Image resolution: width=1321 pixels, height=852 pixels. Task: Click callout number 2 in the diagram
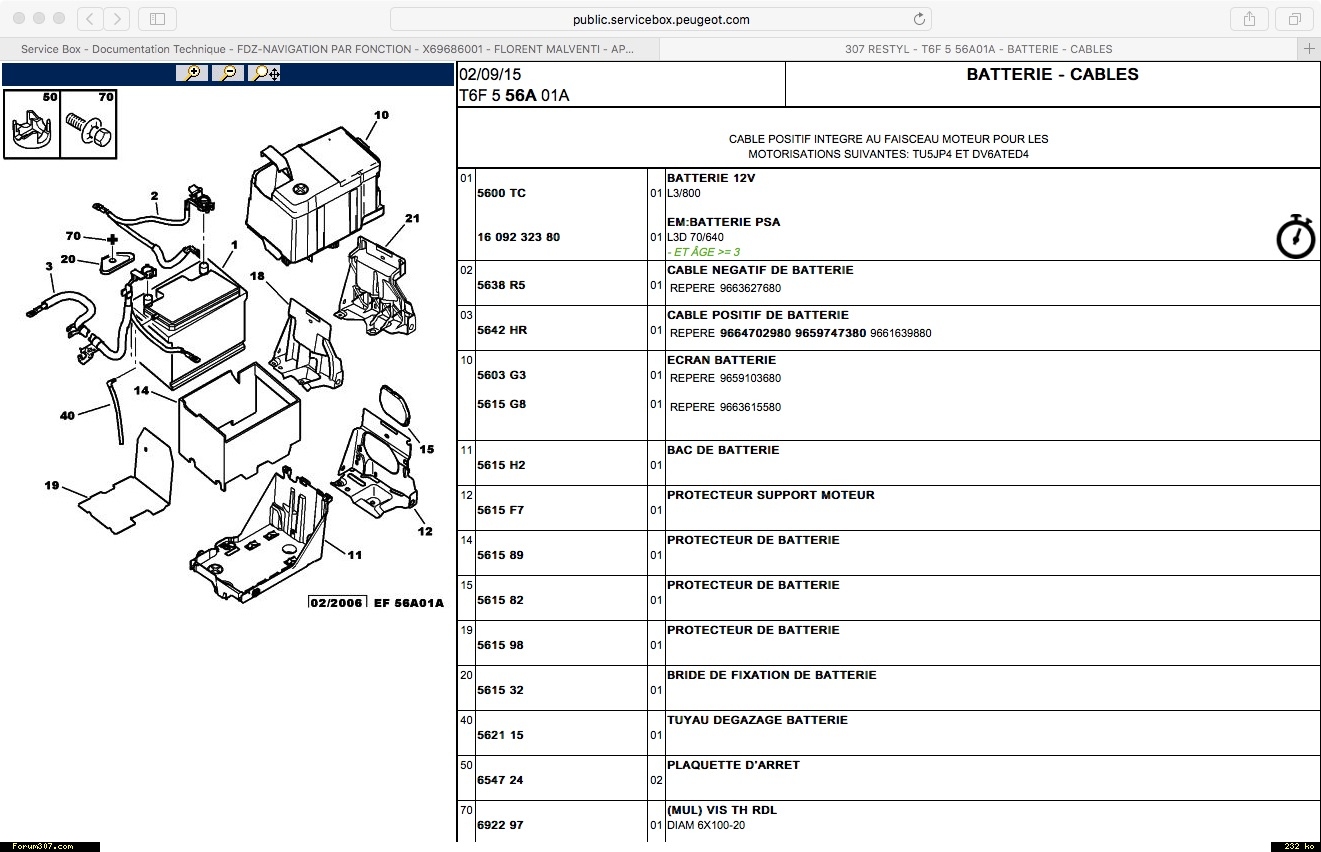[x=155, y=196]
